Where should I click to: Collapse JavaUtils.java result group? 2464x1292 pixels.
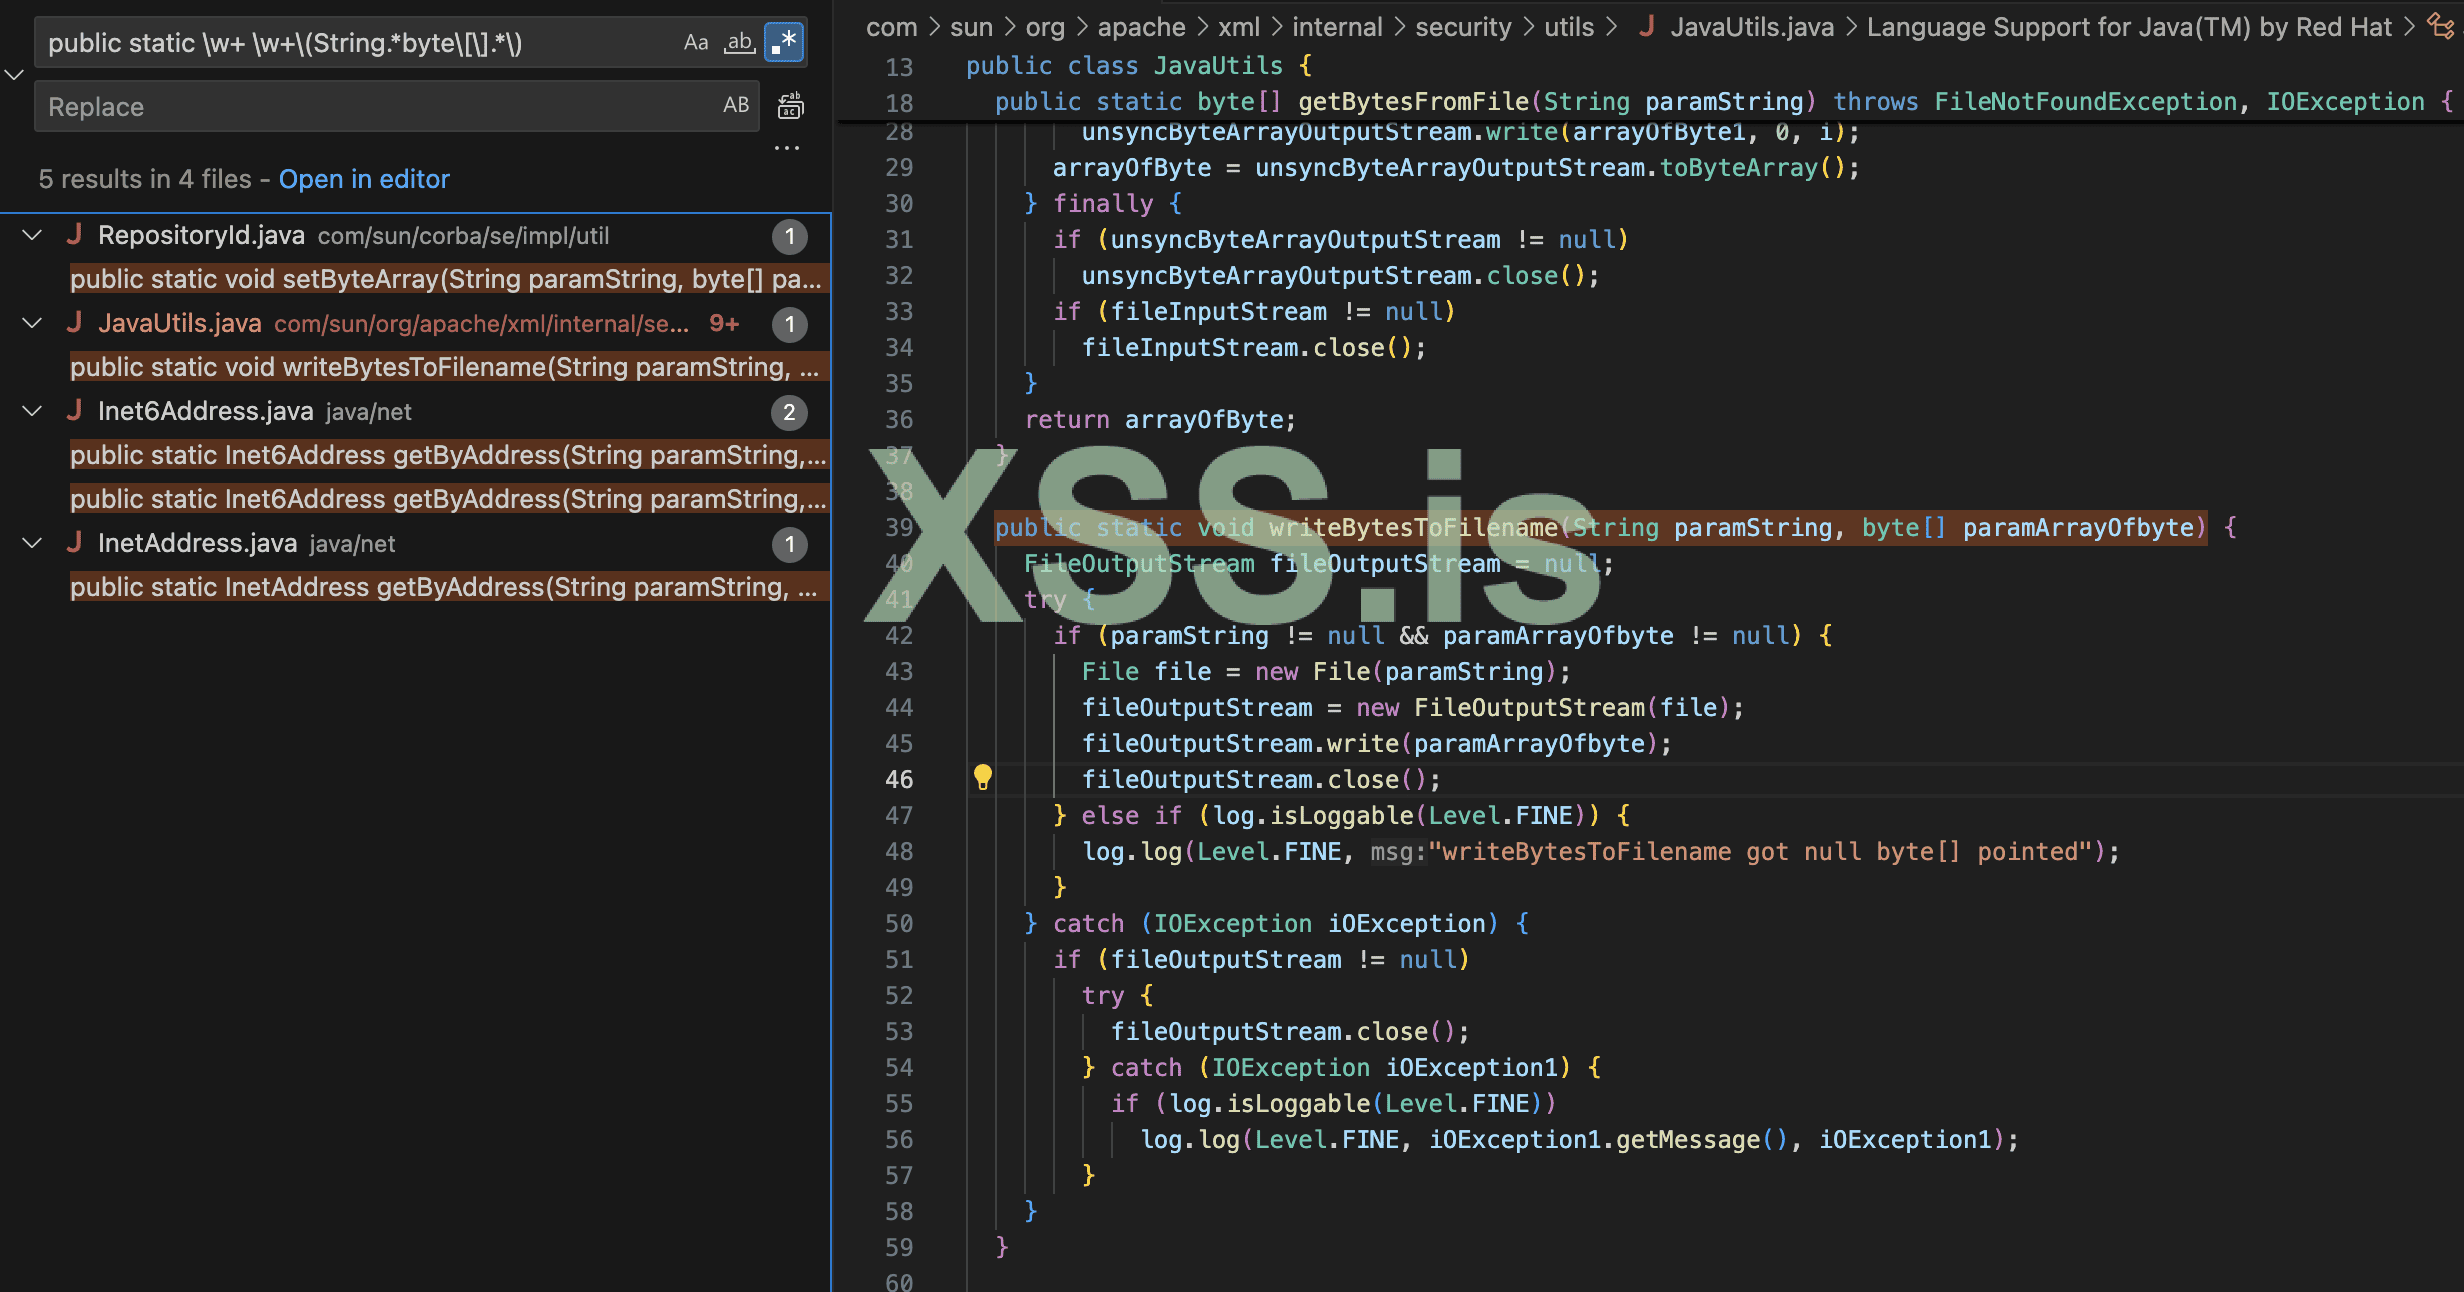32,323
